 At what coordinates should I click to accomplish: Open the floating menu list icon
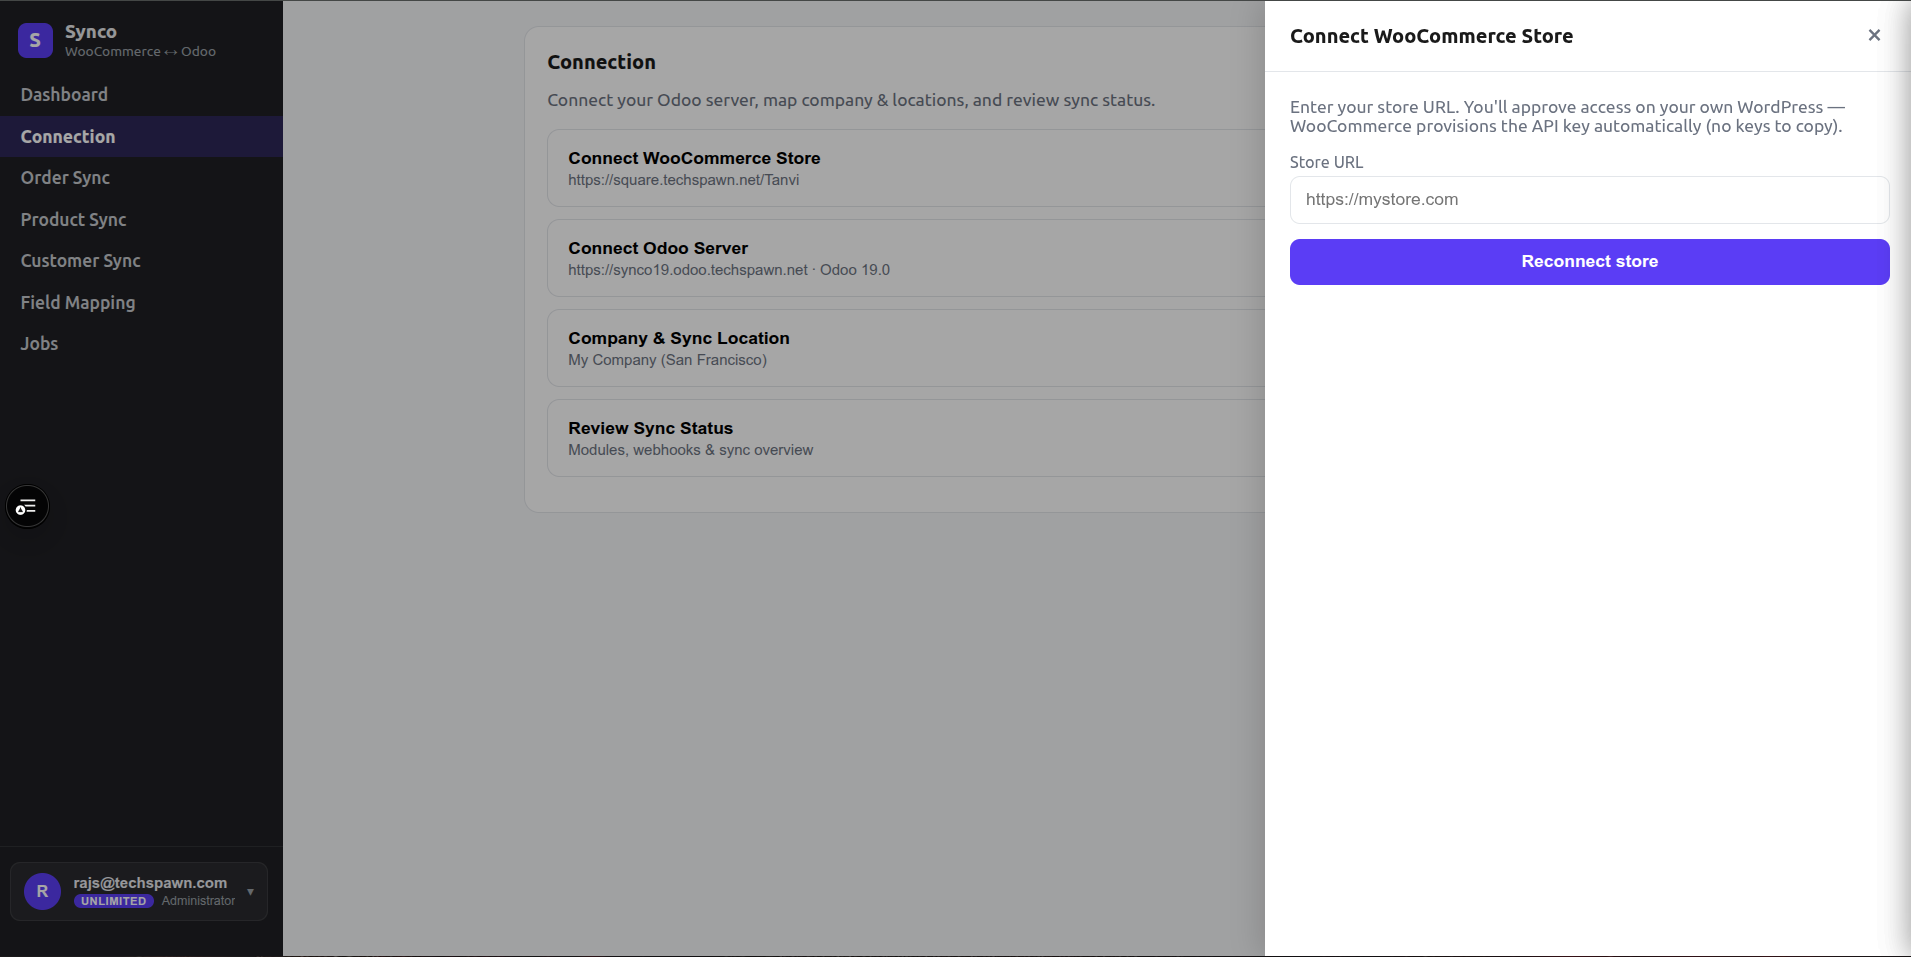pos(27,507)
